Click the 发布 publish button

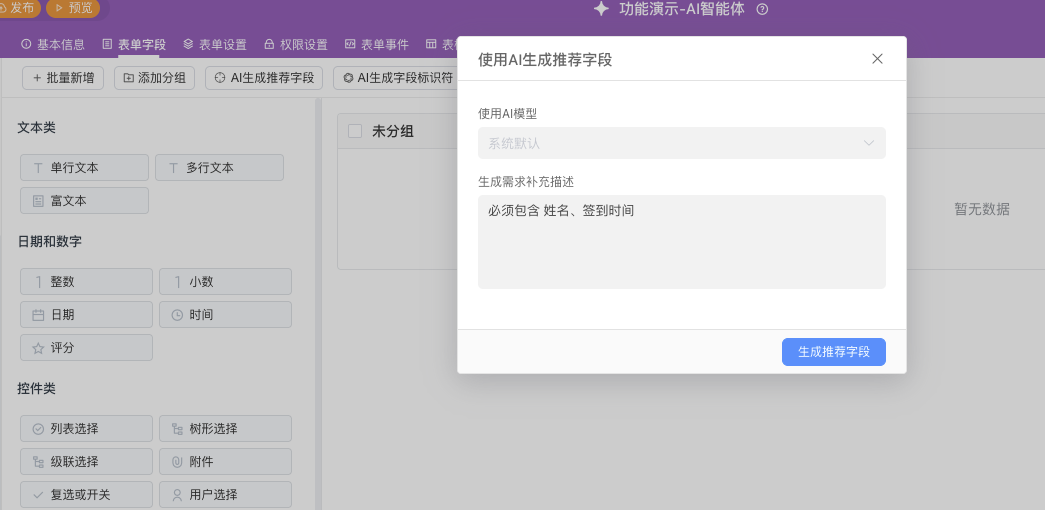(19, 8)
